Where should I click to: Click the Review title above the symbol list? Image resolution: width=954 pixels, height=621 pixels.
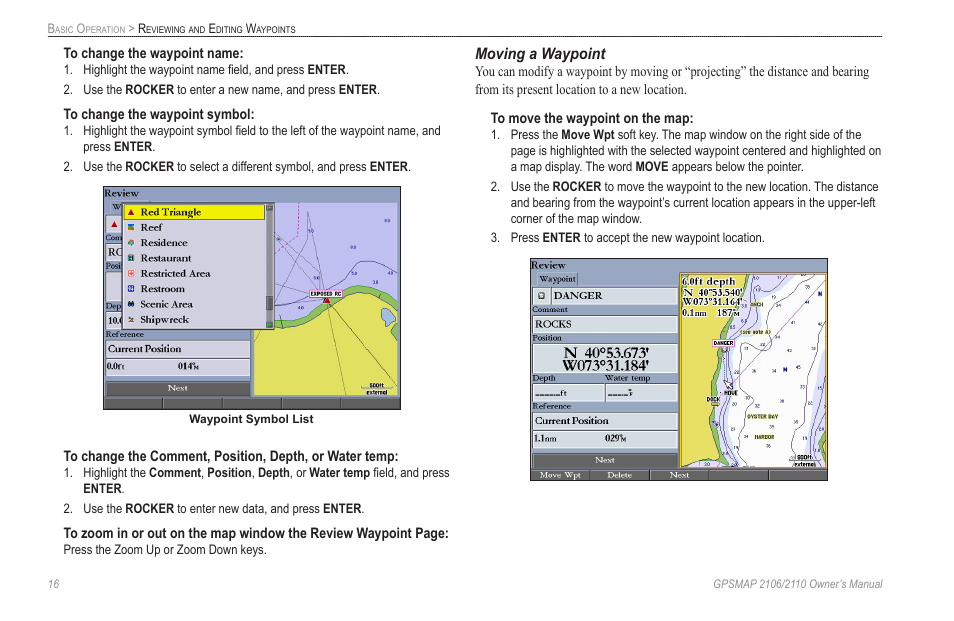(x=122, y=193)
